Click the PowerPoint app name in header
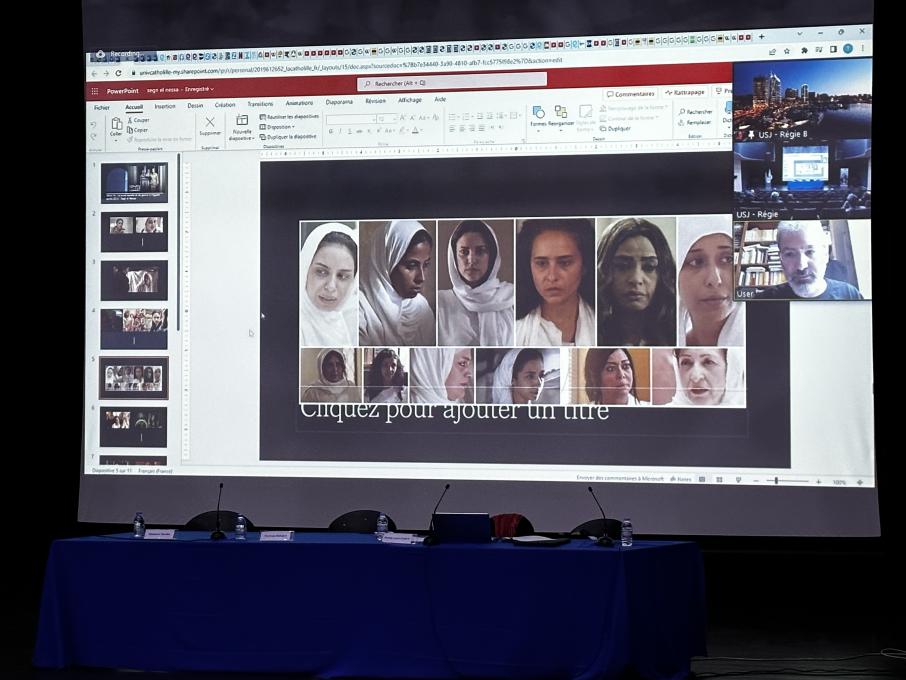The width and height of the screenshot is (906, 680). pos(122,91)
